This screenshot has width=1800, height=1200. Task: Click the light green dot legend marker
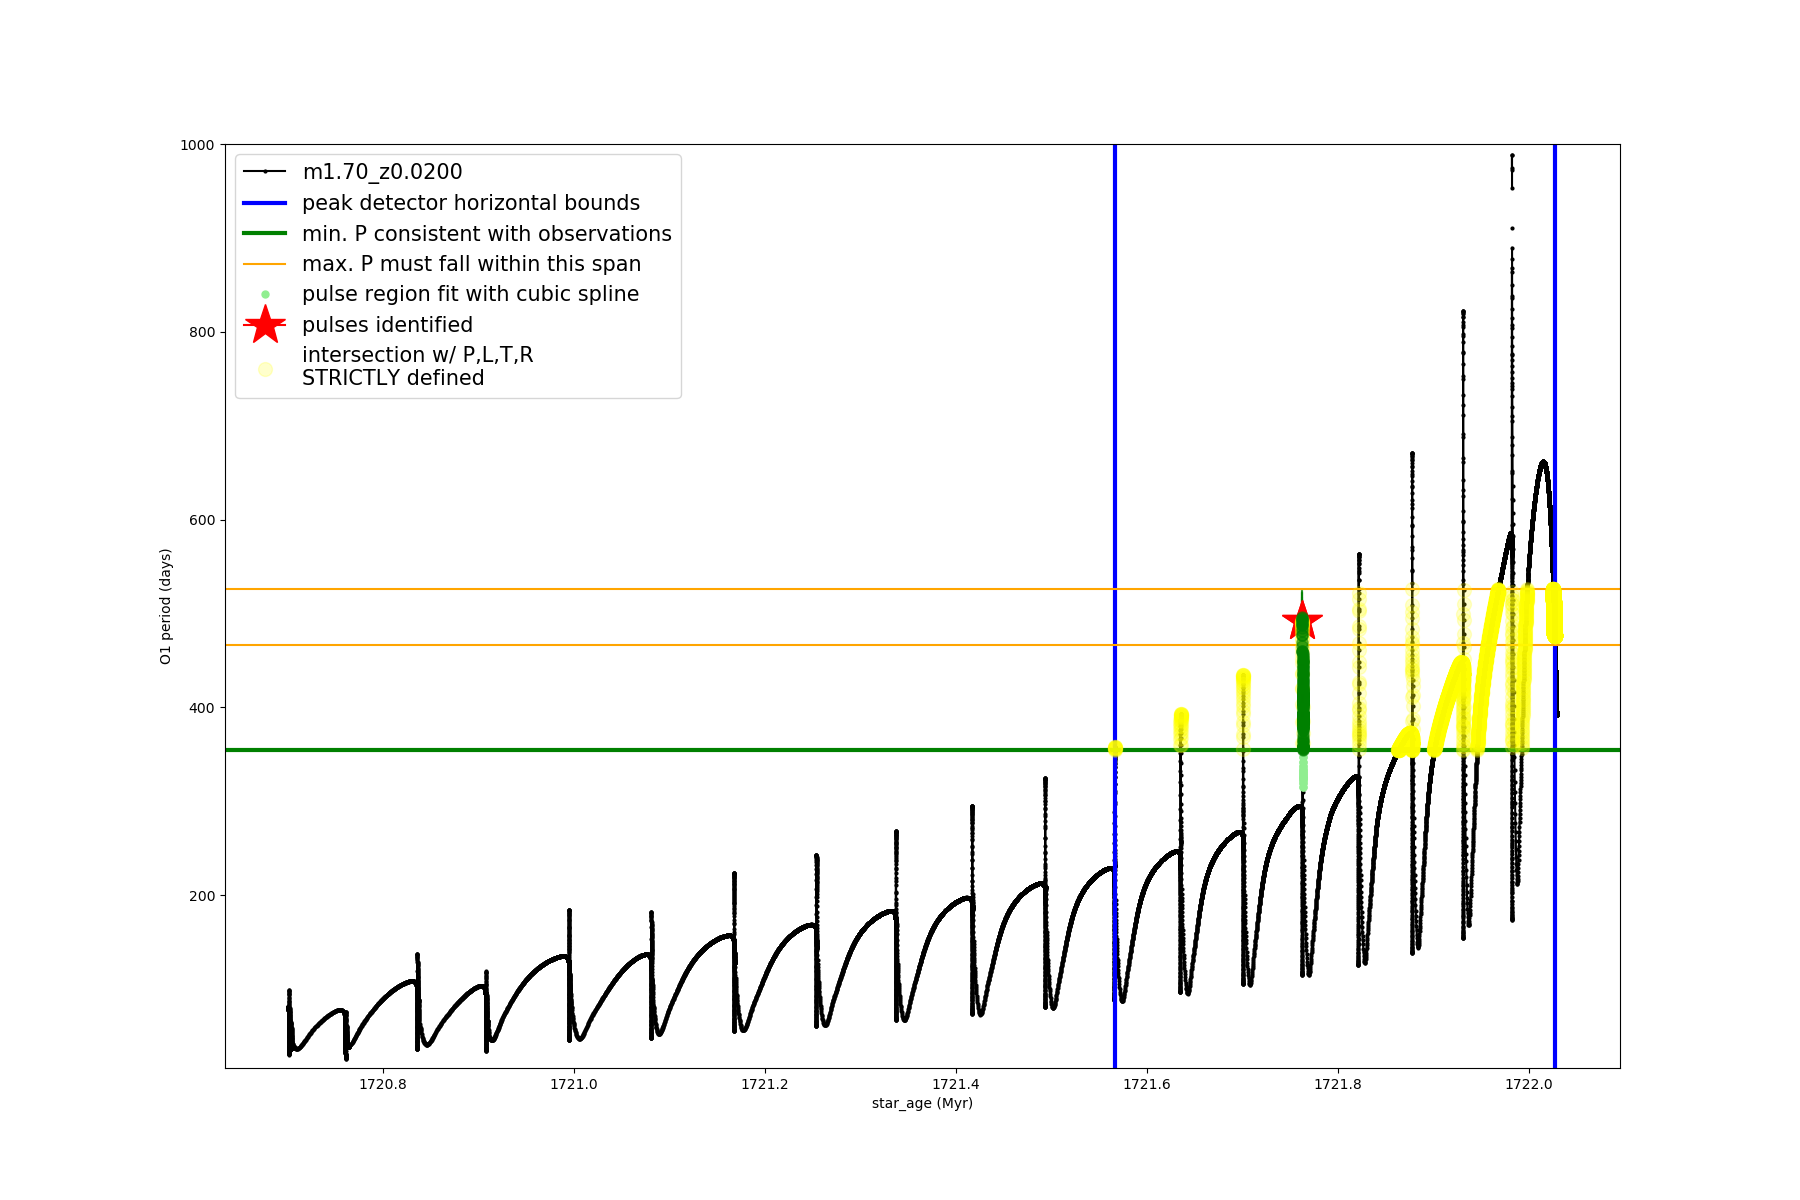265,294
